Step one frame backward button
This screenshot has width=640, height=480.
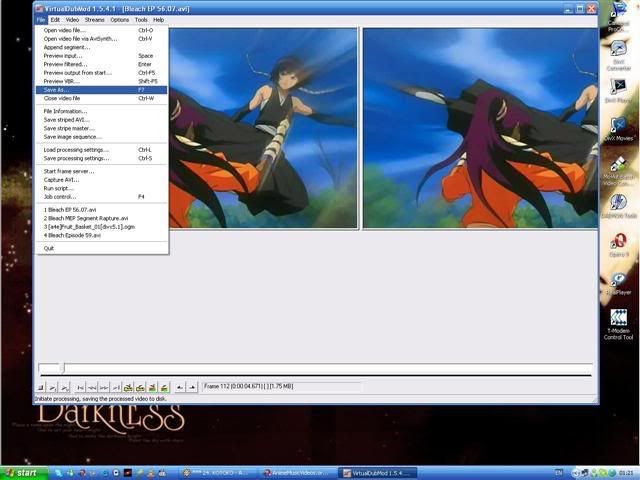tap(92, 387)
